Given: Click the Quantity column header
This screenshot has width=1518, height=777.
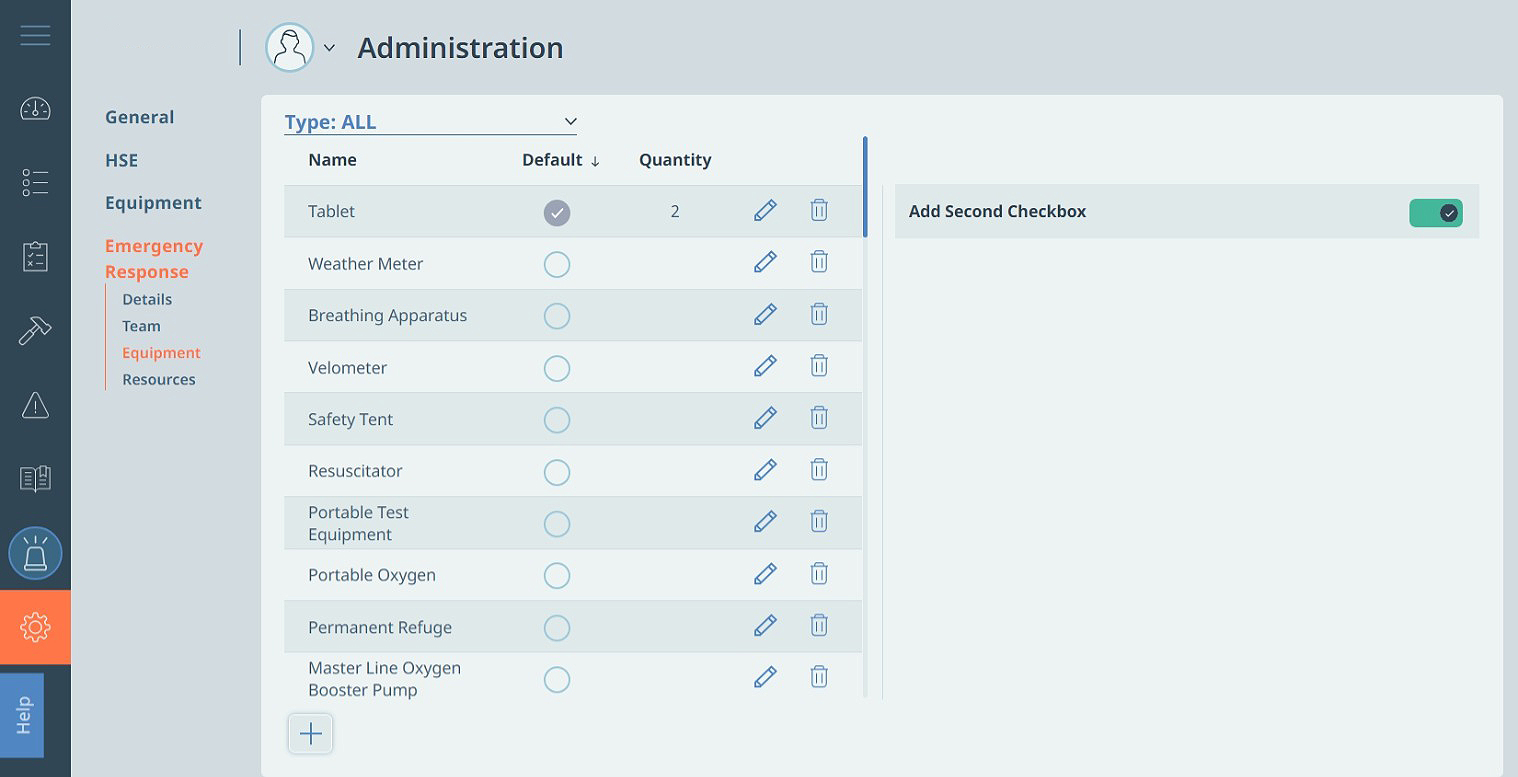Looking at the screenshot, I should click(x=675, y=160).
